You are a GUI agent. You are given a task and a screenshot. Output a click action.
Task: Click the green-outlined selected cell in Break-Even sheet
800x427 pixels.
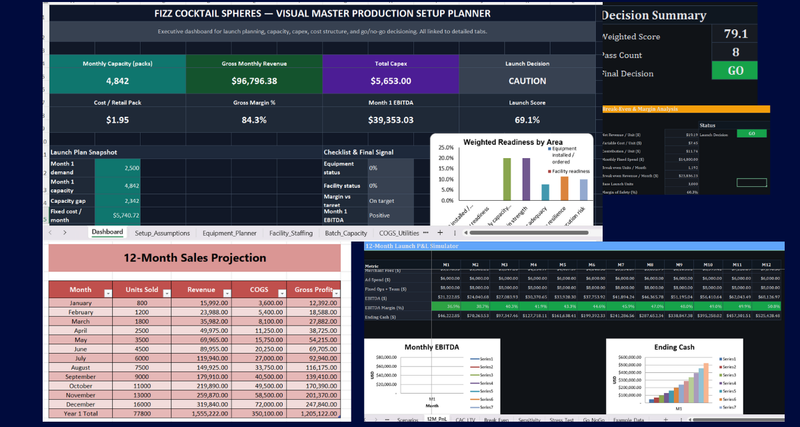(x=752, y=183)
